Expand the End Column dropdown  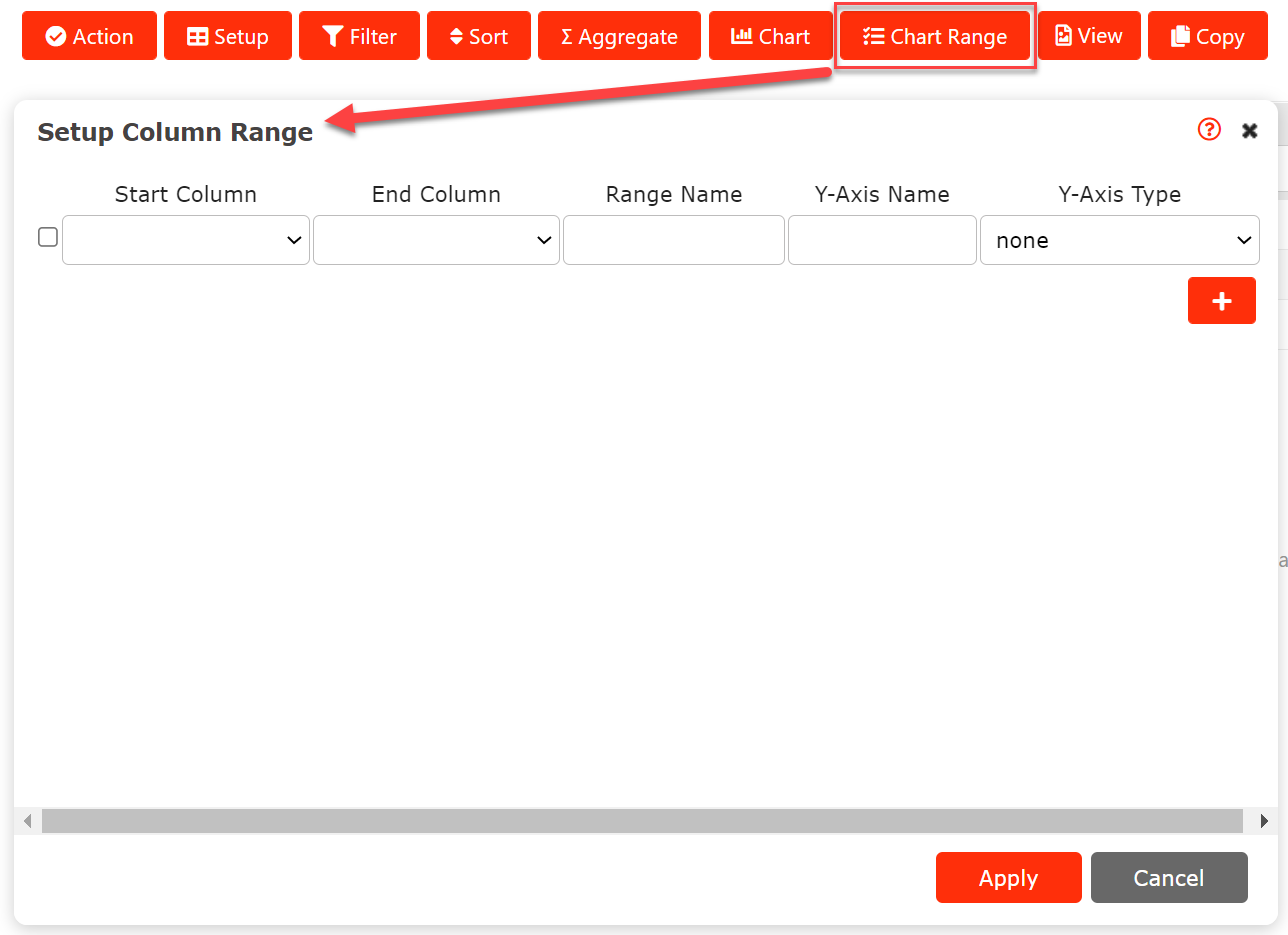(x=436, y=240)
